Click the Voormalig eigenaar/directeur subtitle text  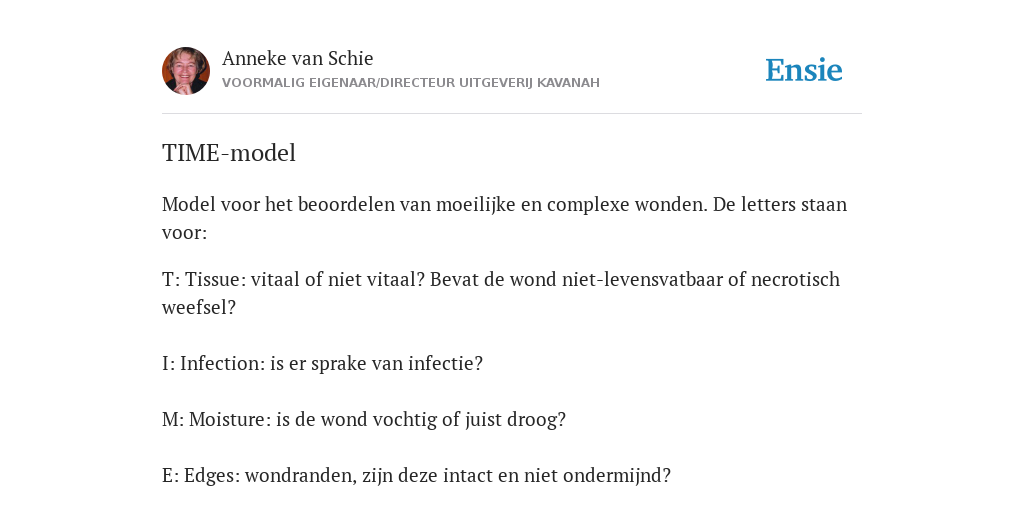point(411,83)
